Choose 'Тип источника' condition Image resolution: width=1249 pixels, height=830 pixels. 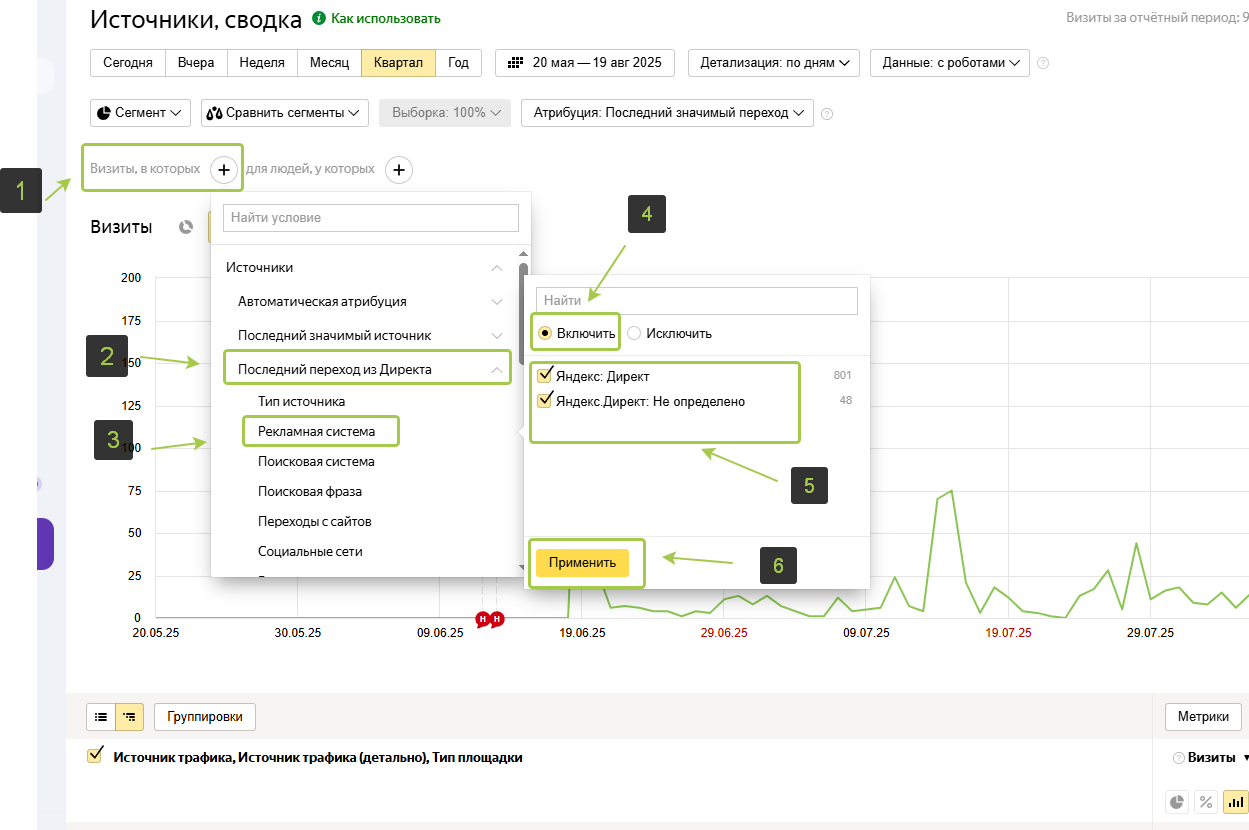[x=302, y=401]
